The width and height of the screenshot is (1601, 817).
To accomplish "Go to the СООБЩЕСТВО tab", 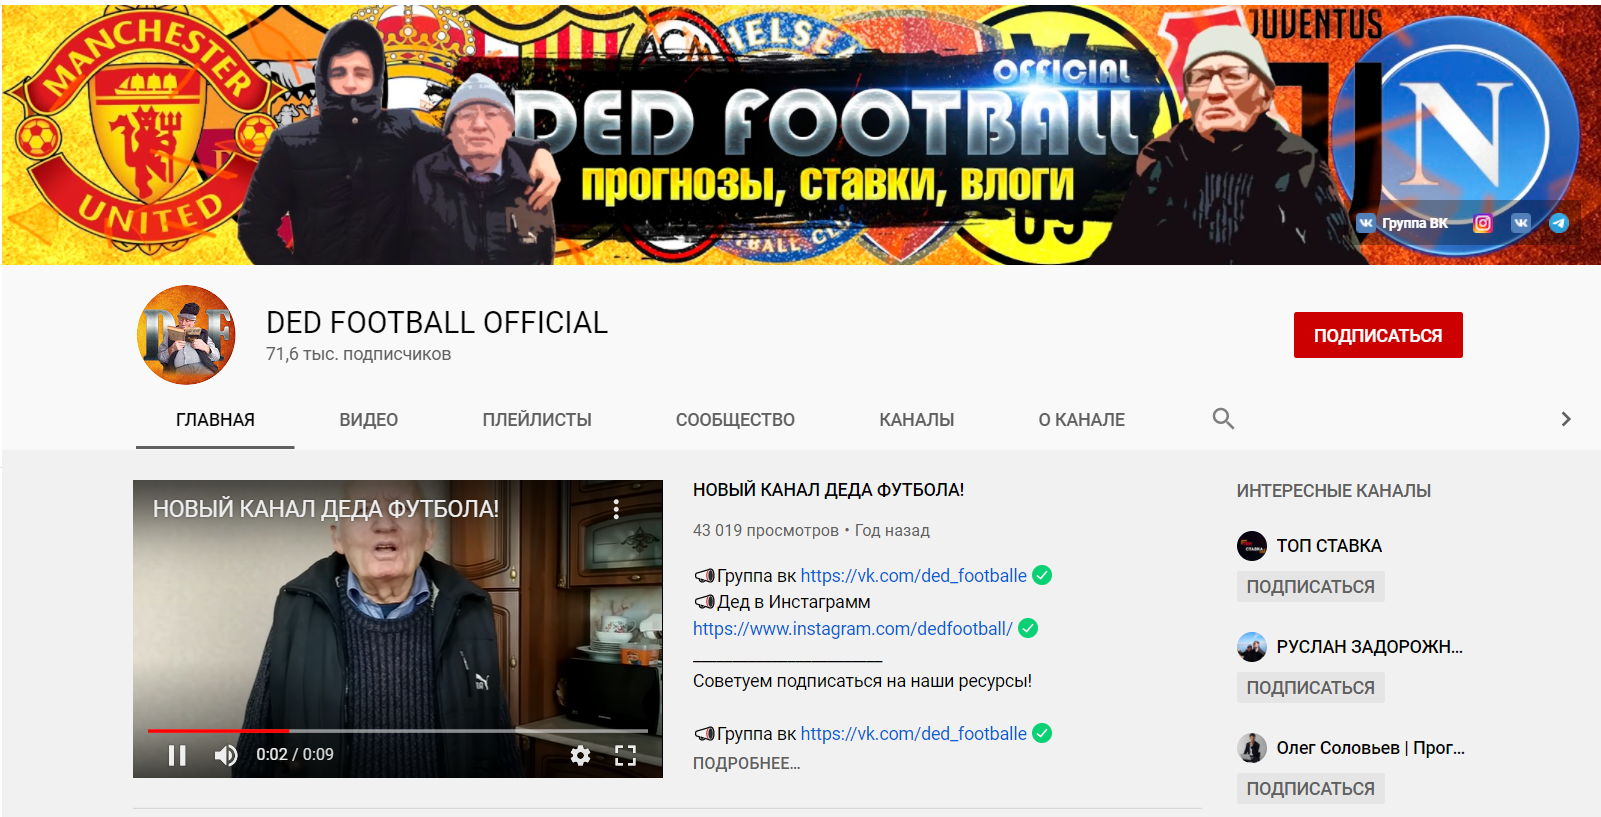I will [x=735, y=420].
